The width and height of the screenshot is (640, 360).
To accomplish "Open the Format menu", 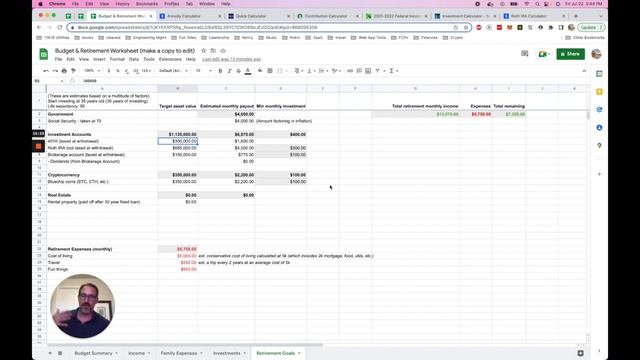I will click(117, 60).
